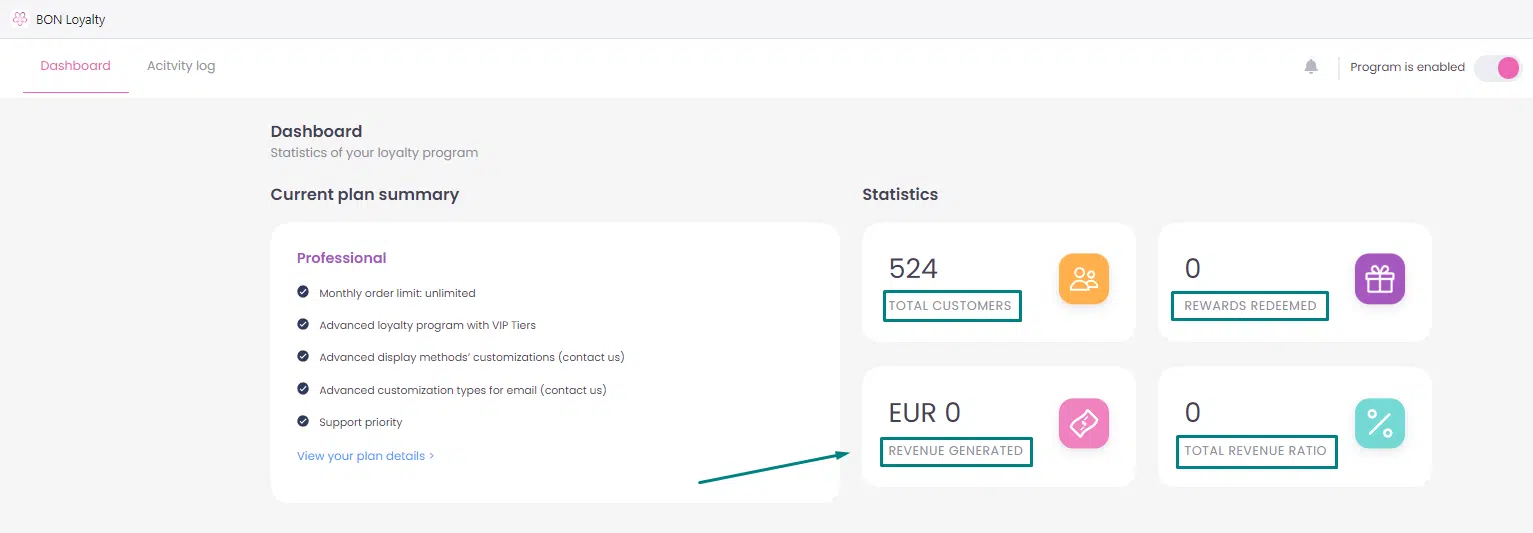
Task: Click the Professional plan name
Action: pos(341,258)
